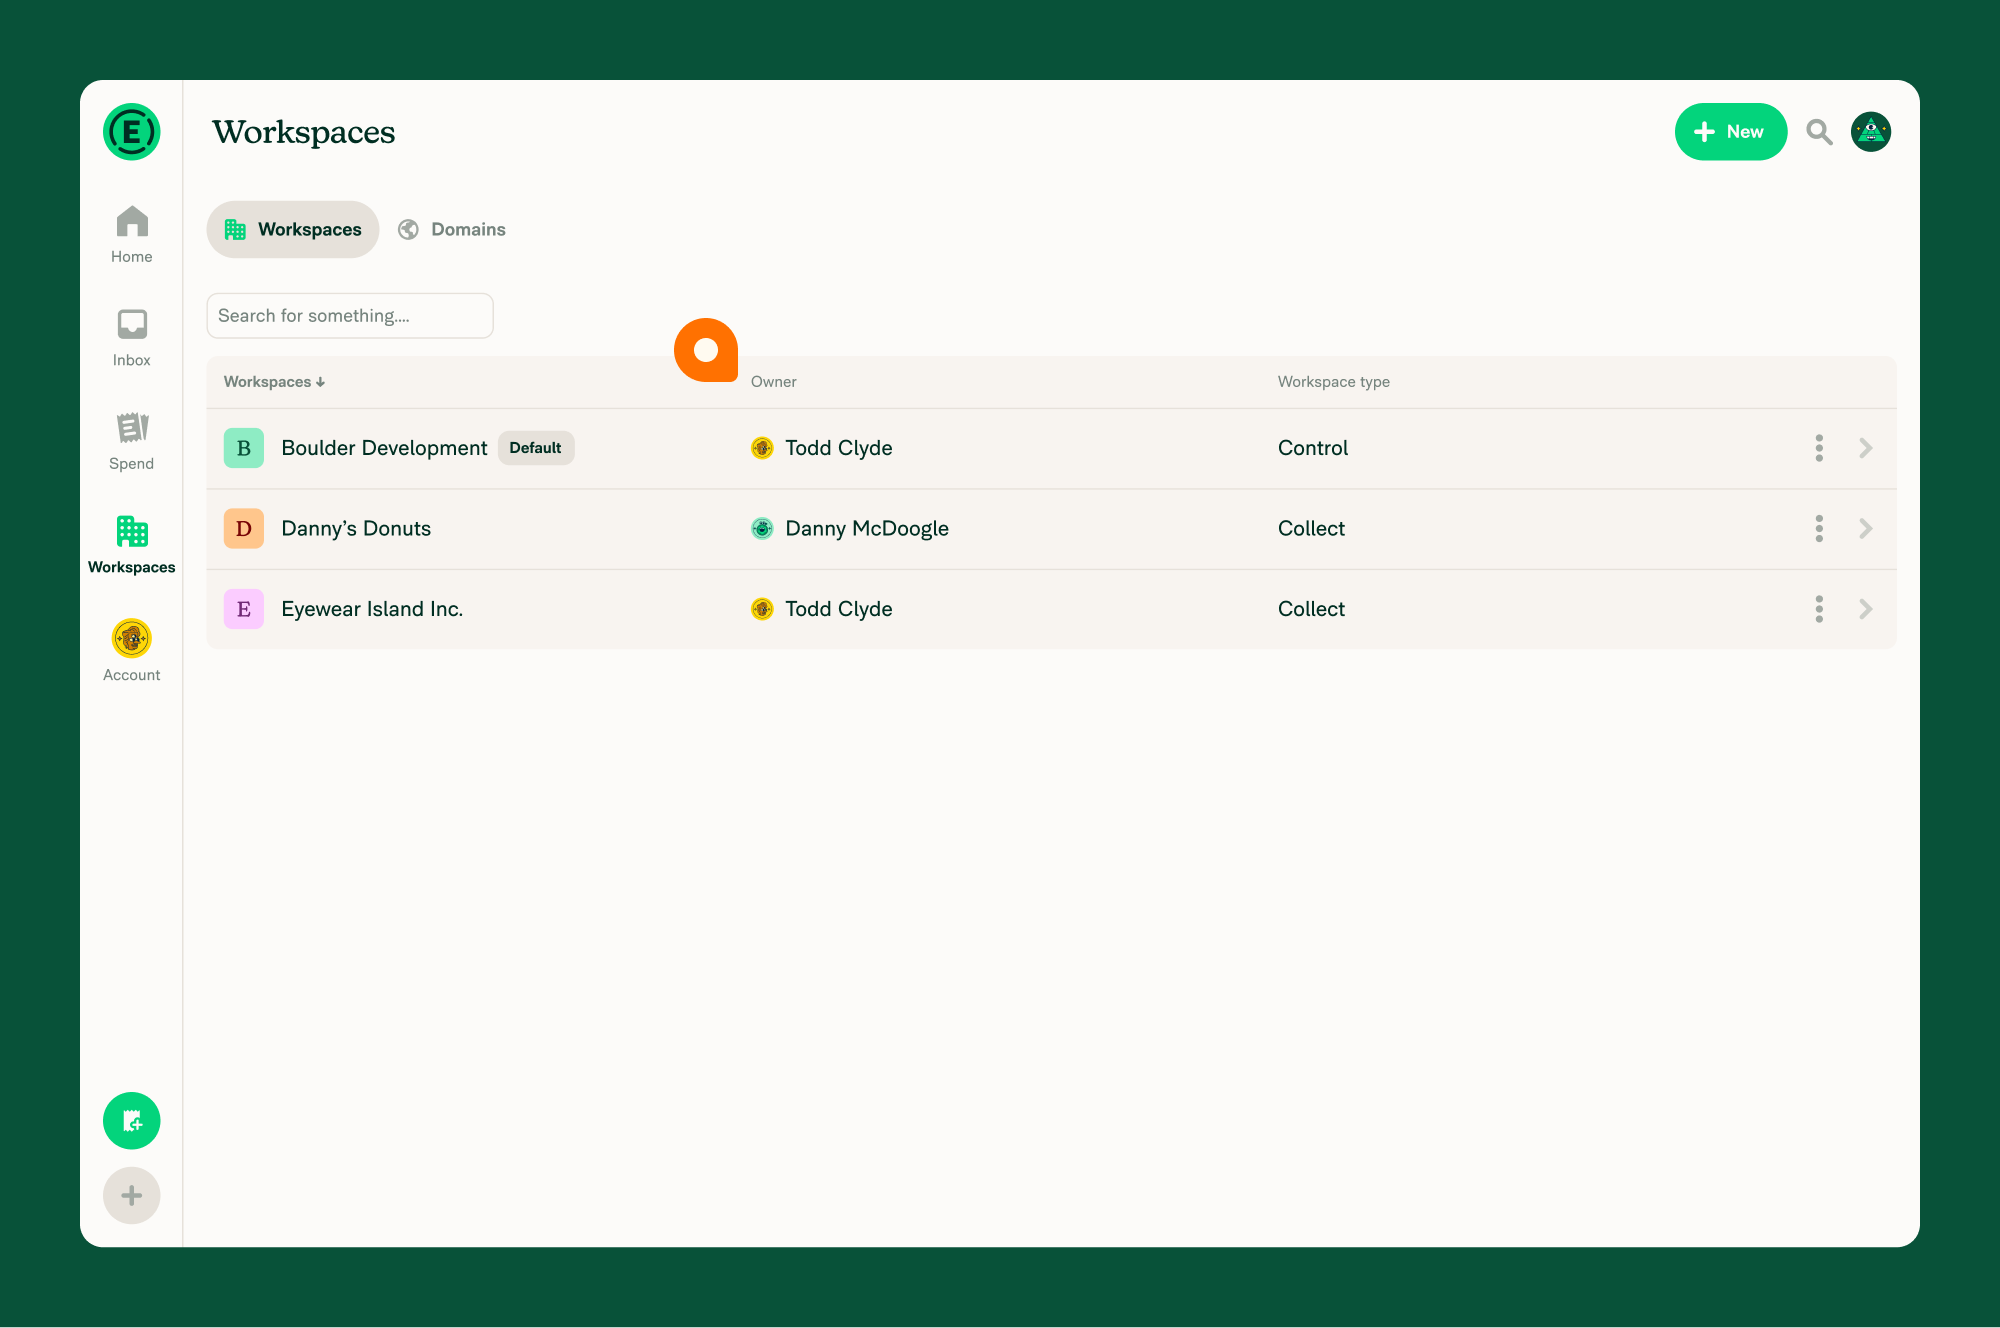This screenshot has height=1328, width=2000.
Task: Open search via the magnifying glass icon
Action: pyautogui.click(x=1819, y=132)
